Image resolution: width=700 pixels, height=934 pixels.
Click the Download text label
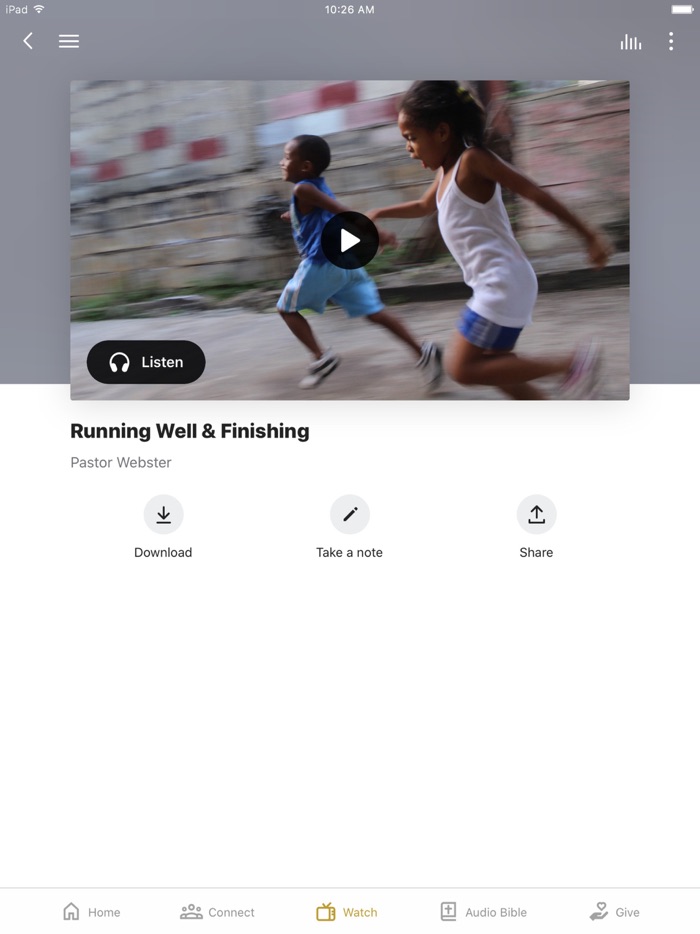[x=163, y=553]
